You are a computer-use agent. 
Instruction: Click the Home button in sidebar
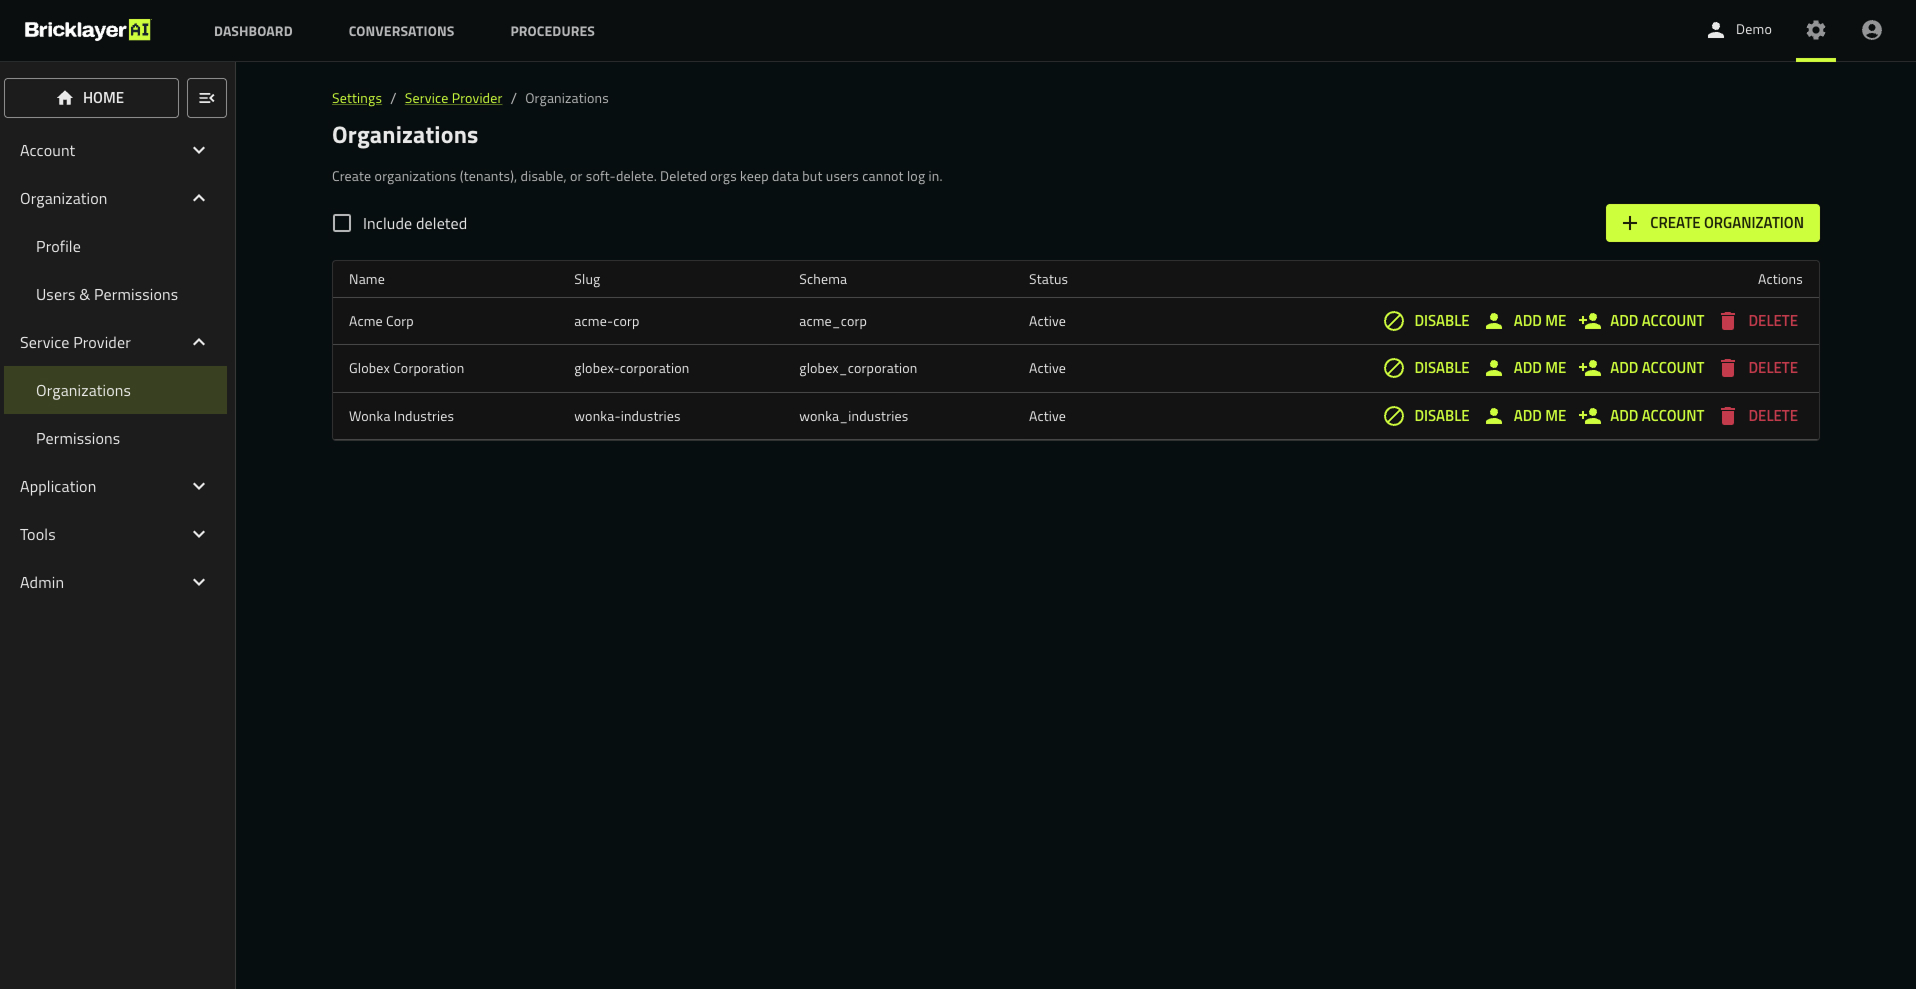[91, 98]
